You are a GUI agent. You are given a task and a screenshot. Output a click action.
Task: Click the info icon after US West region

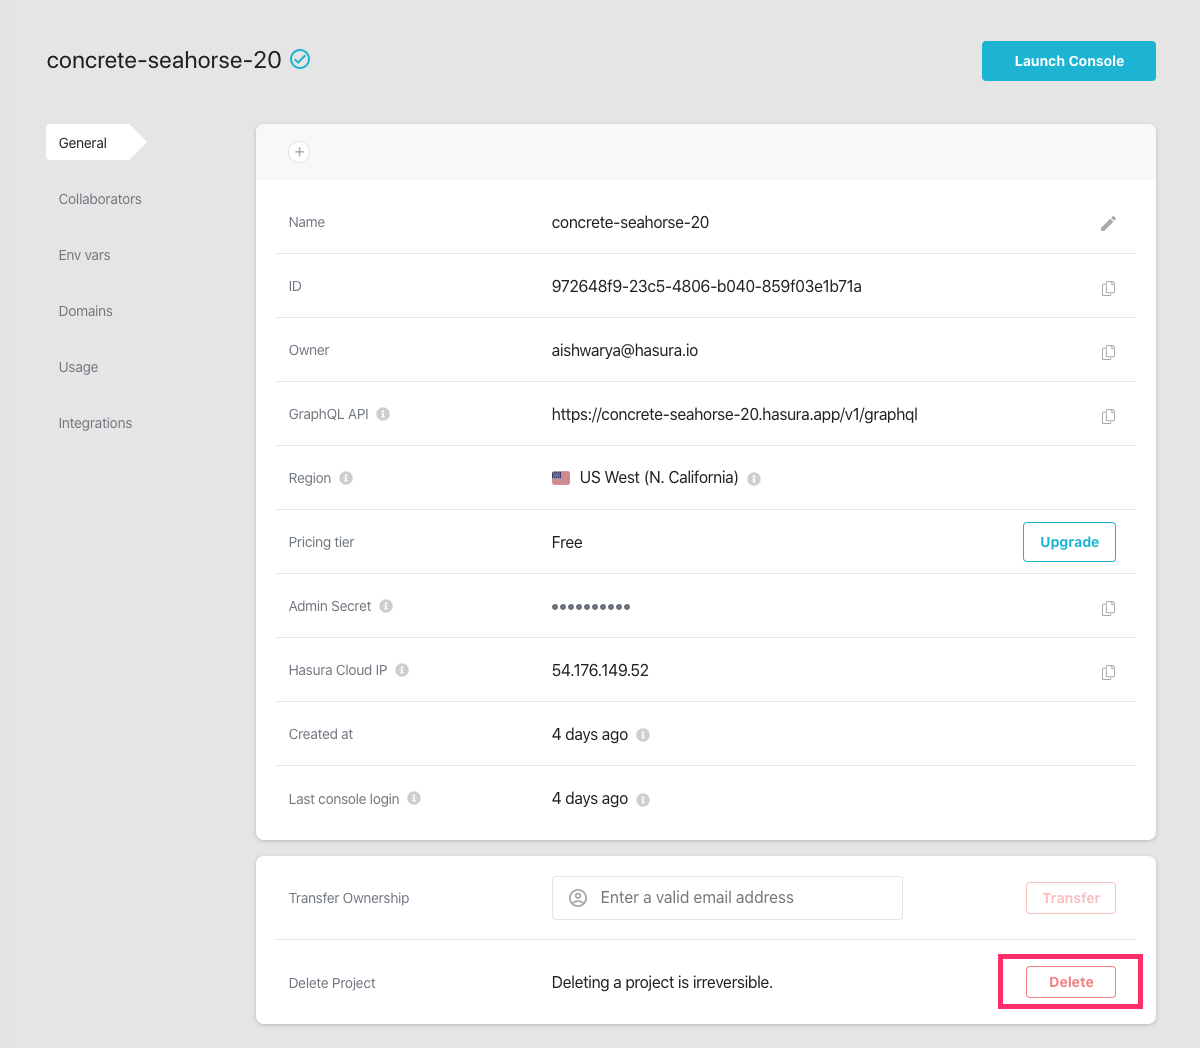(754, 479)
